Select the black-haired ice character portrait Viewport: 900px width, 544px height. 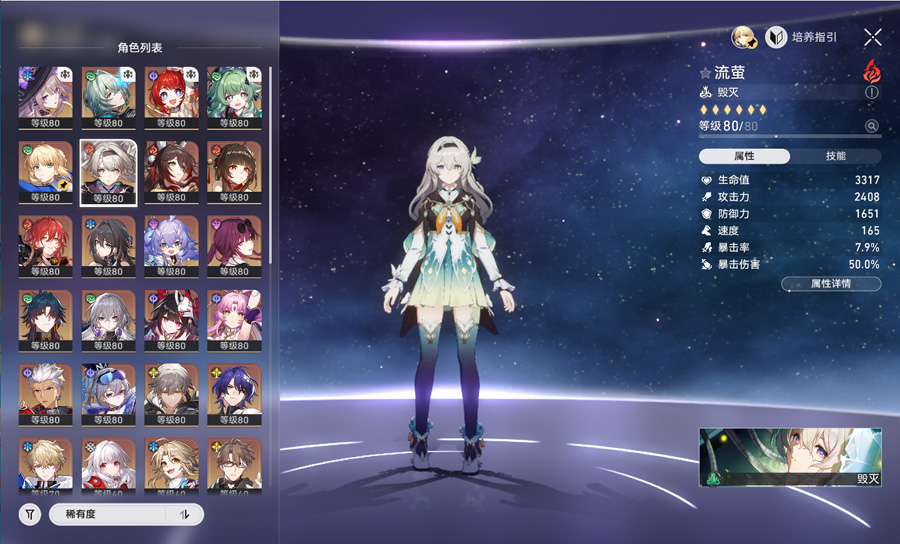(x=108, y=246)
